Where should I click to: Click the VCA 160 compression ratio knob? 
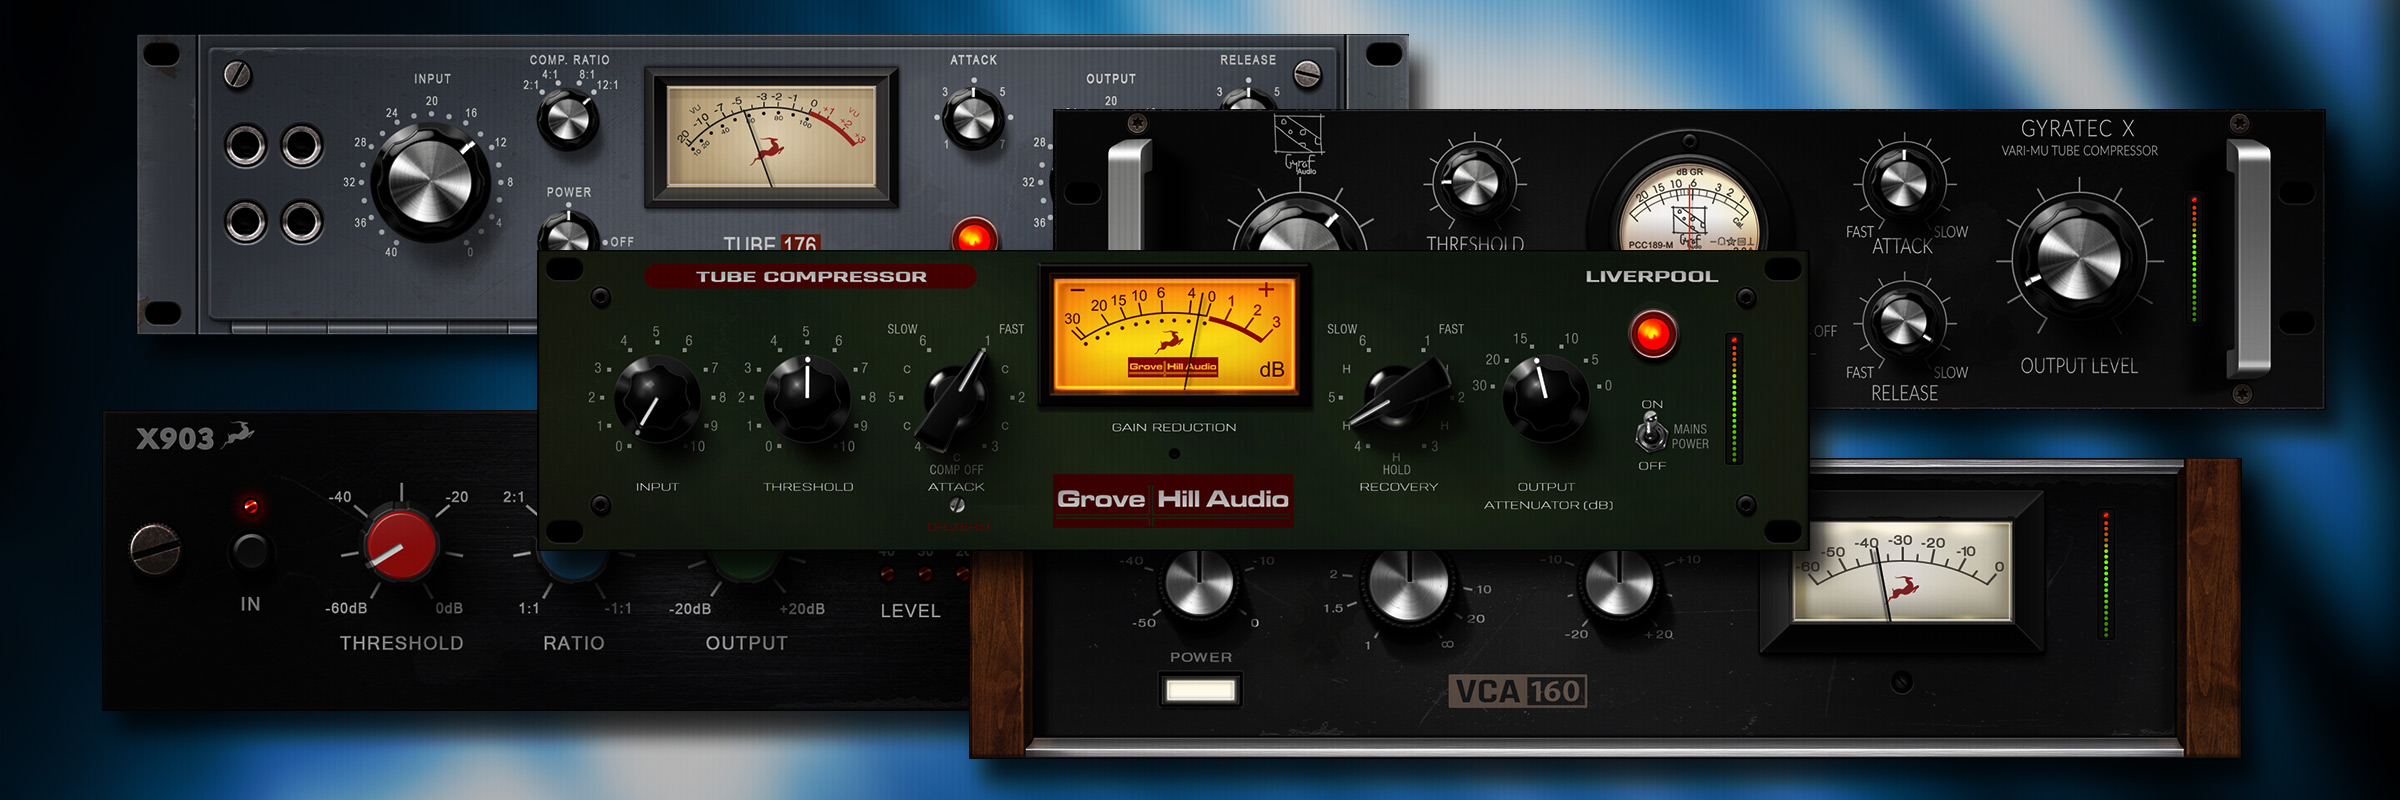click(1408, 586)
